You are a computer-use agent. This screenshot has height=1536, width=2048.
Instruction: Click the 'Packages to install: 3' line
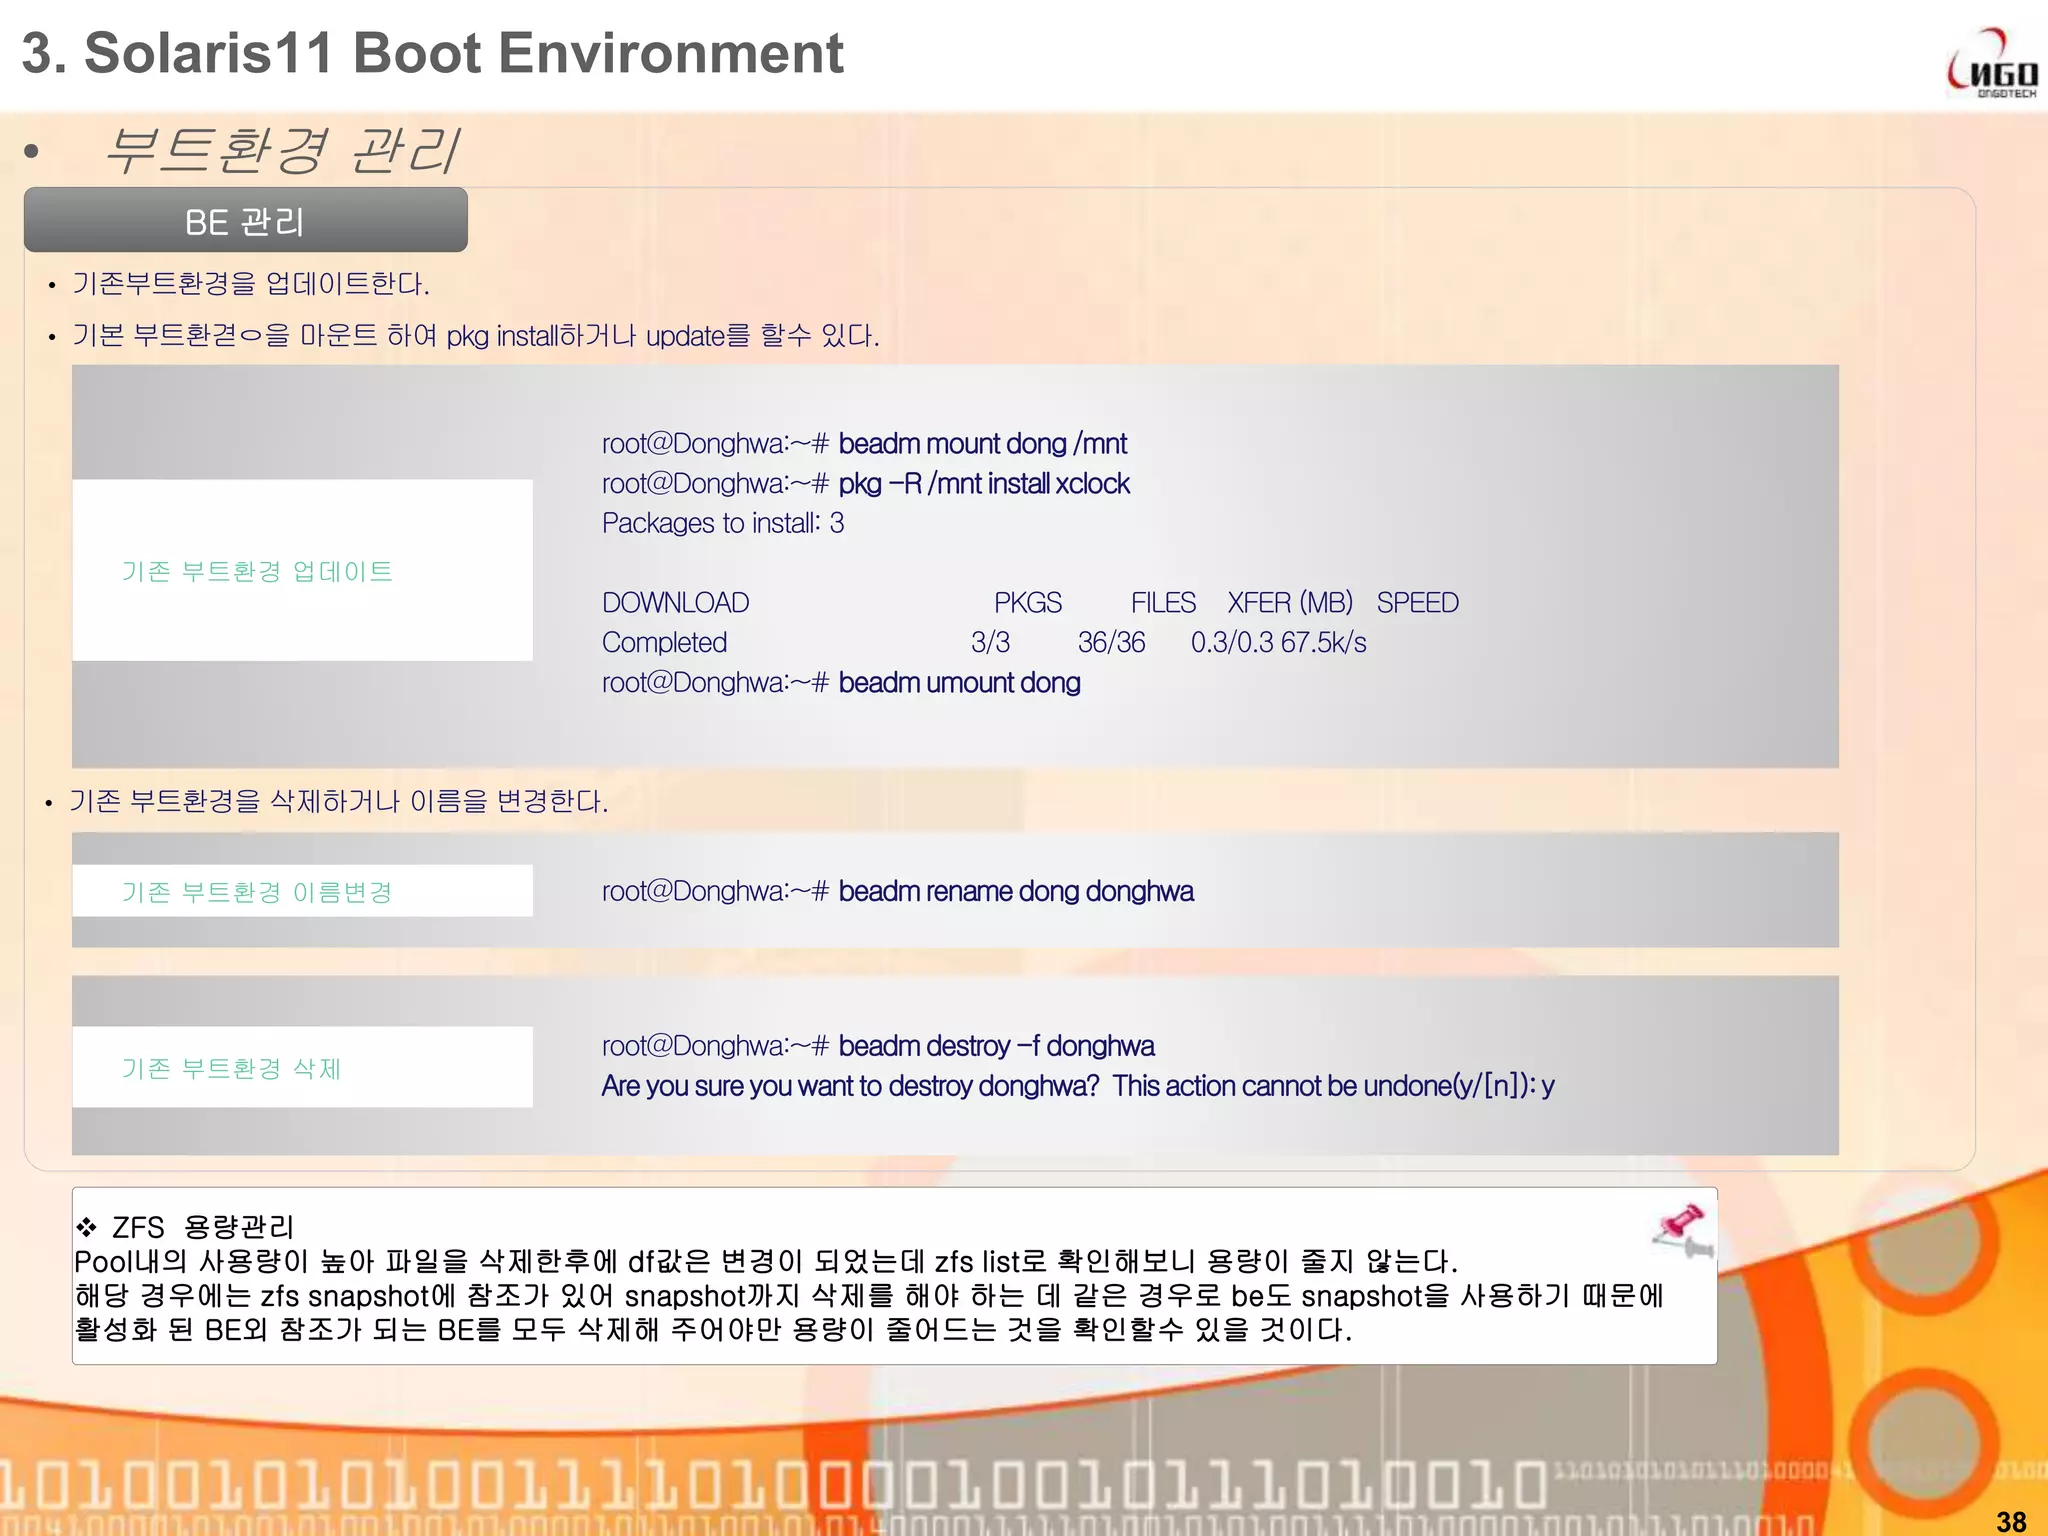[723, 523]
